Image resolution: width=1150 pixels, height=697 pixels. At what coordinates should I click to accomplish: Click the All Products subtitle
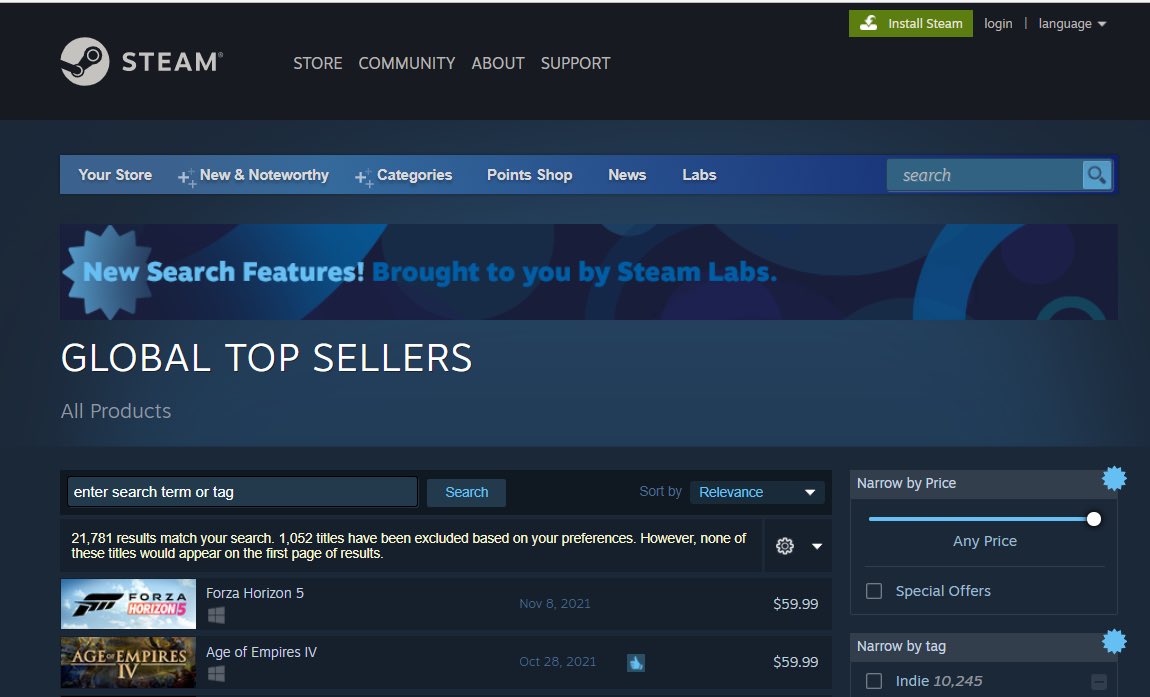click(x=116, y=411)
